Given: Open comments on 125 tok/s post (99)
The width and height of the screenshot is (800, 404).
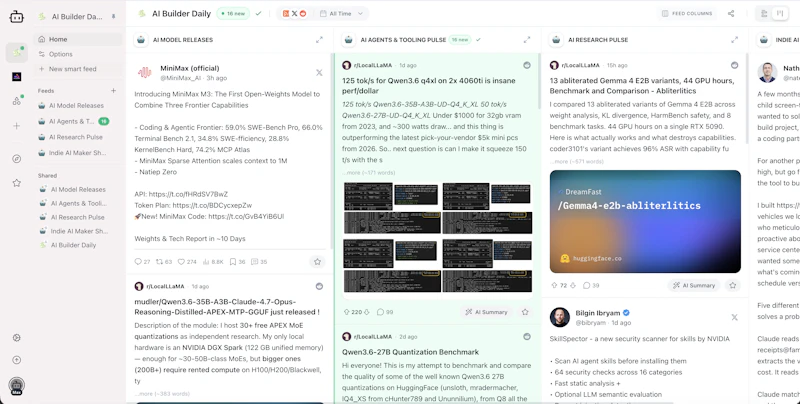Looking at the screenshot, I should [385, 312].
